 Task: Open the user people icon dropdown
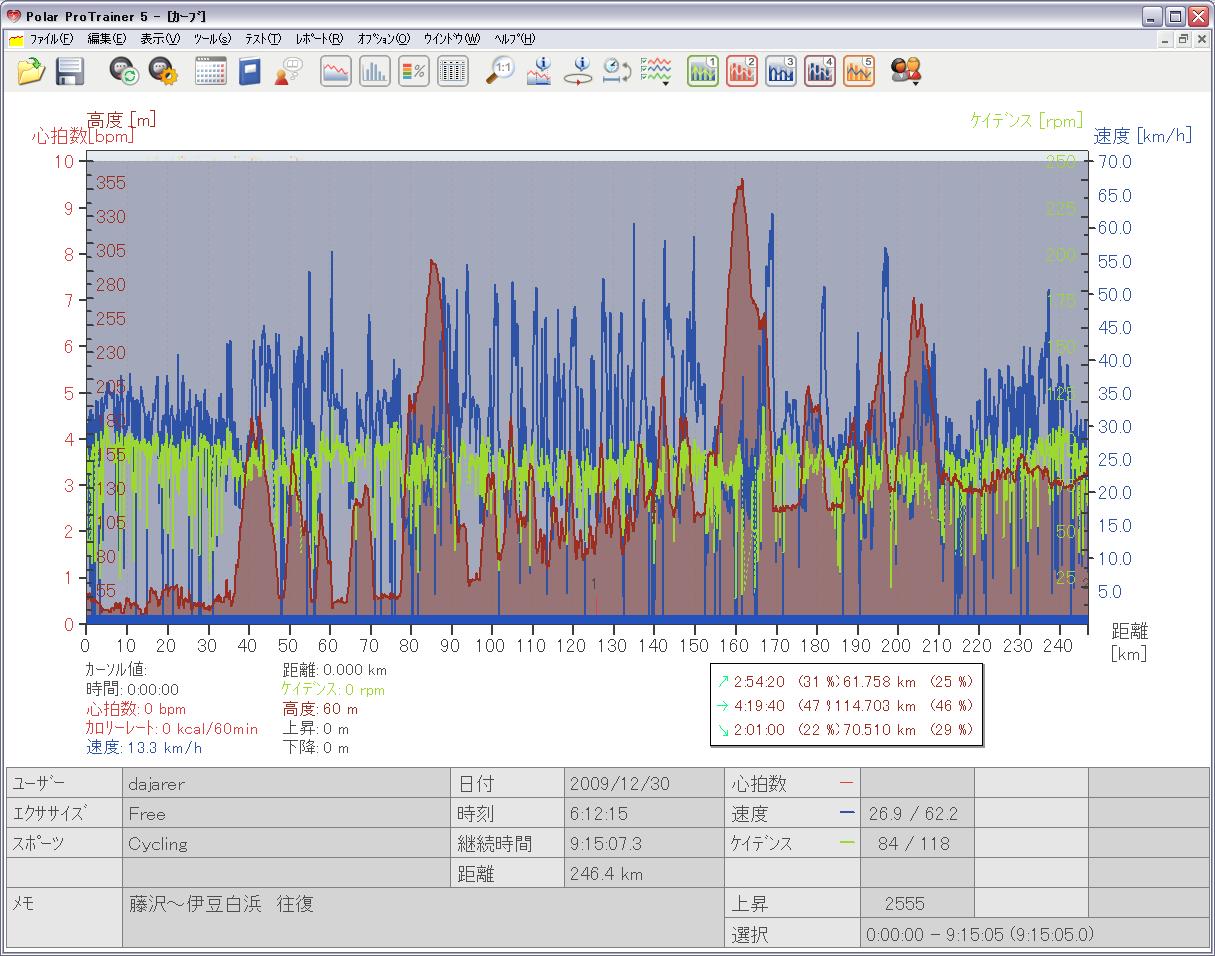tap(906, 71)
